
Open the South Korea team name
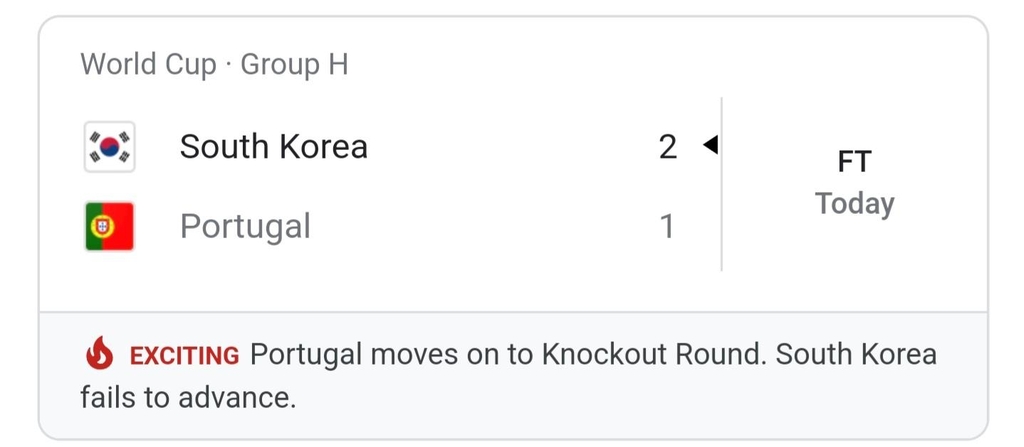(274, 146)
